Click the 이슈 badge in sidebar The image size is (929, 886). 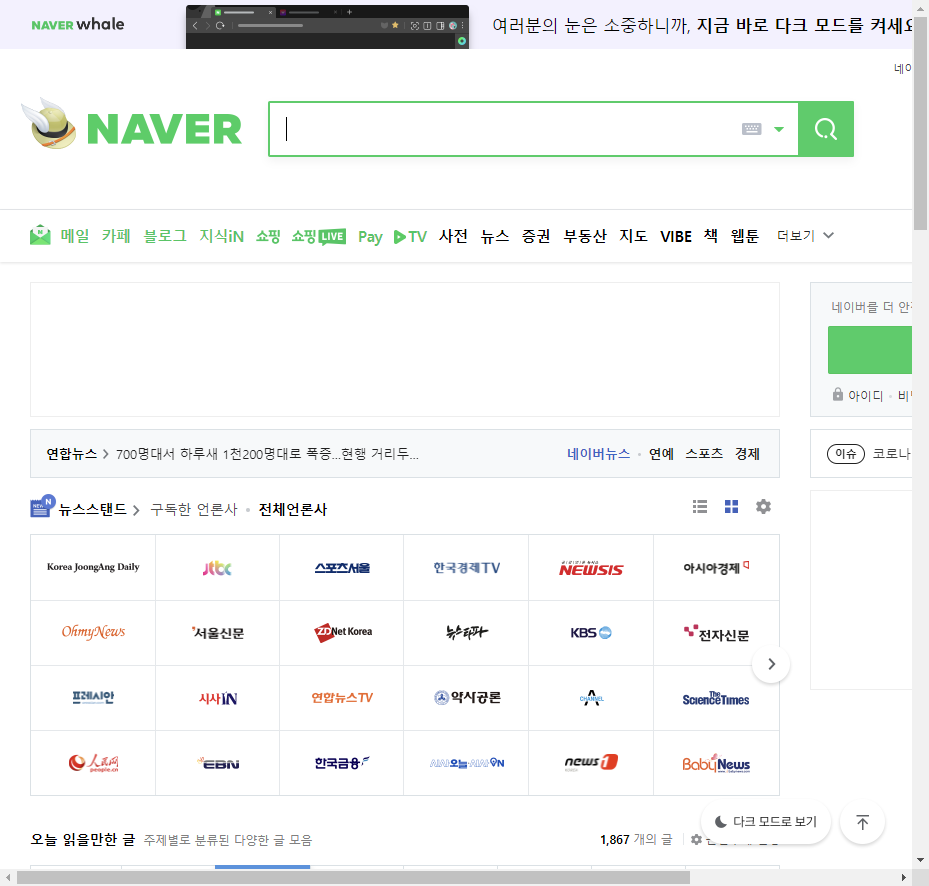[845, 454]
